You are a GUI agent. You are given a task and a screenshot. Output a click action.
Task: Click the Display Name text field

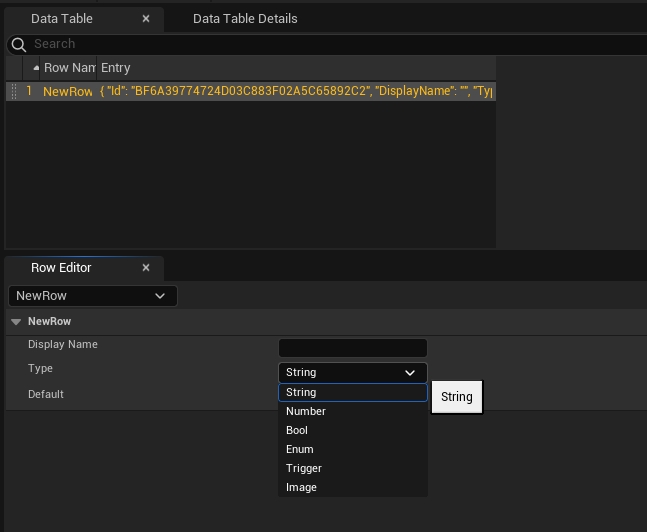click(x=352, y=348)
